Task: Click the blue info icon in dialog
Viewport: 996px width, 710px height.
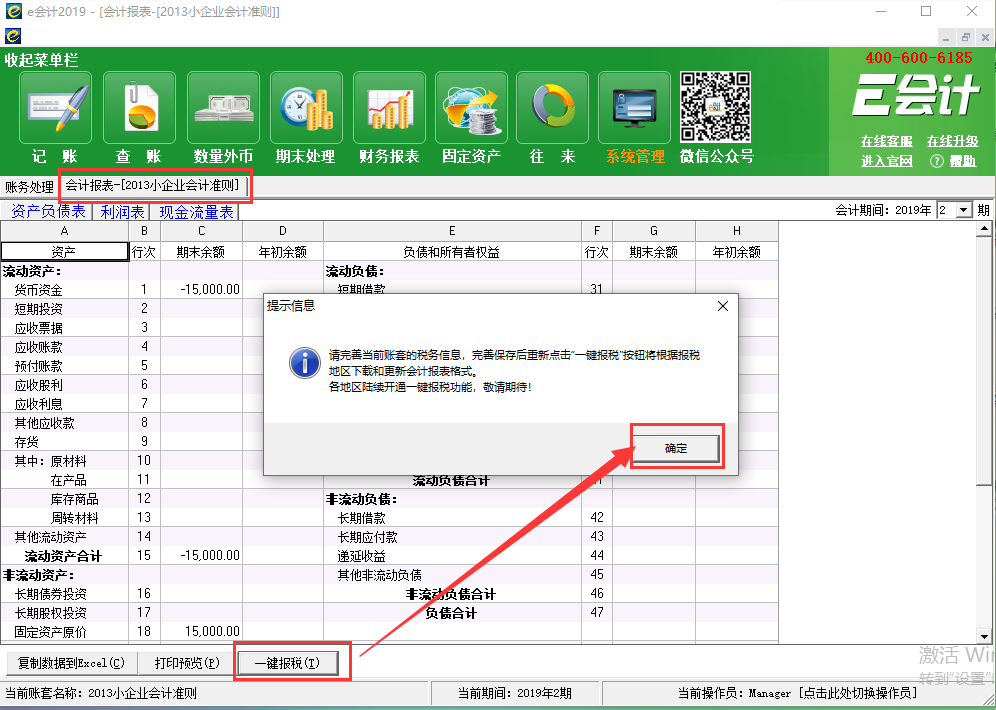Action: pos(305,363)
